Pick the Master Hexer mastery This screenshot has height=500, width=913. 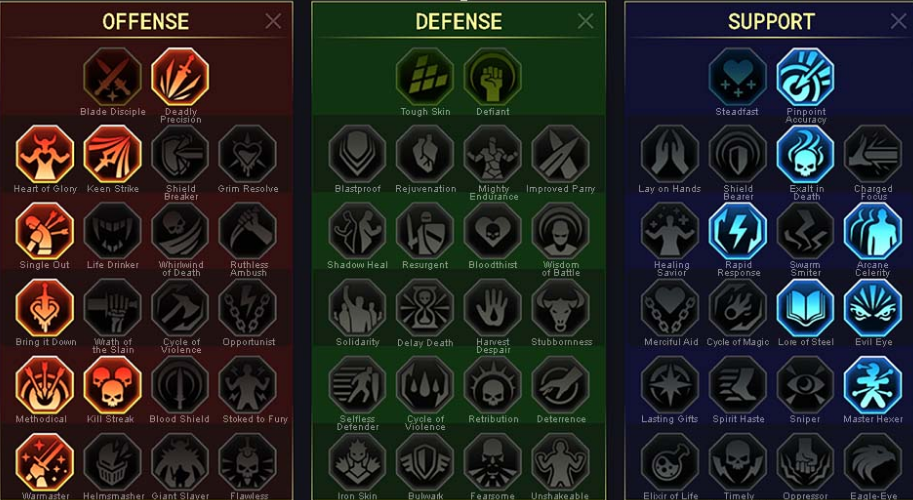tap(873, 385)
